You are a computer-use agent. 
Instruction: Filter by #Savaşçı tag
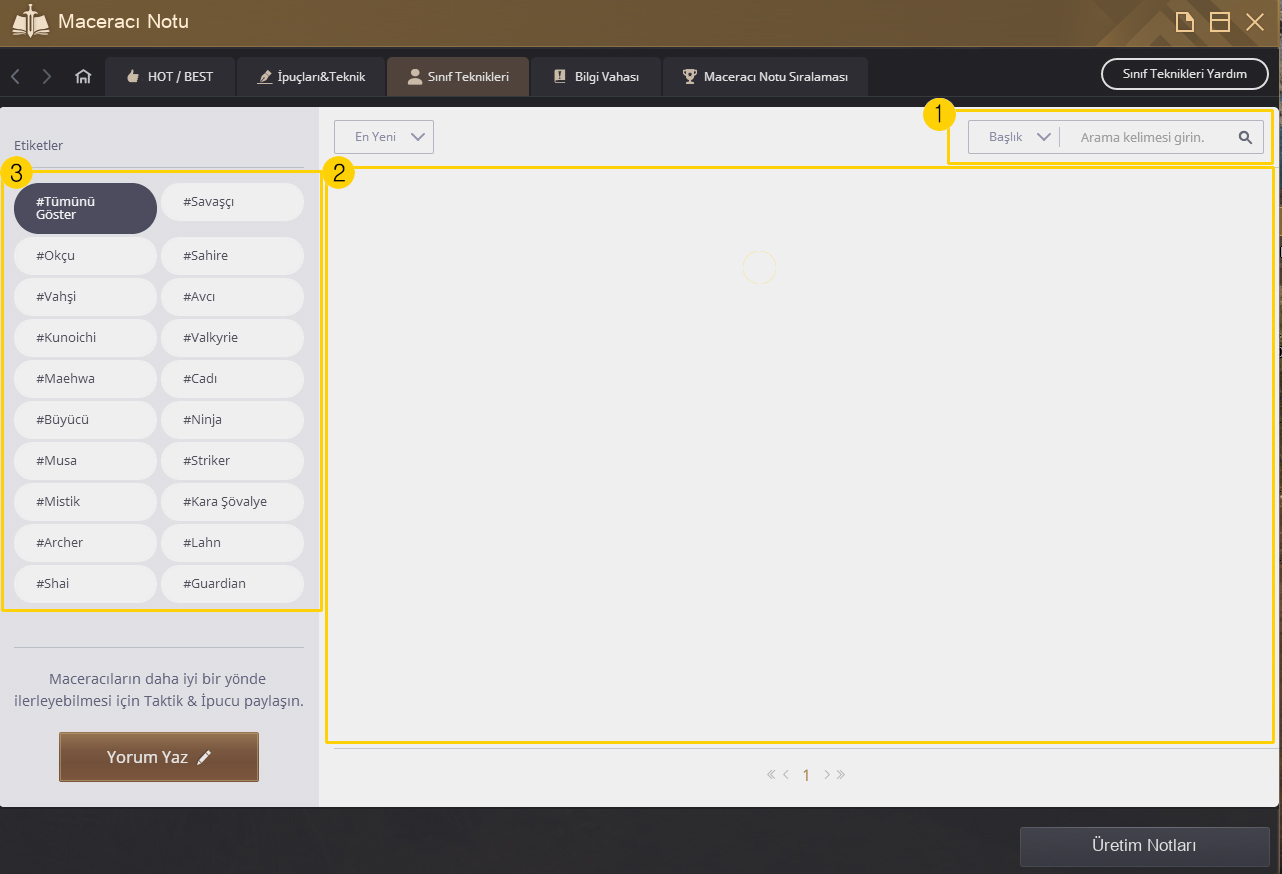232,202
